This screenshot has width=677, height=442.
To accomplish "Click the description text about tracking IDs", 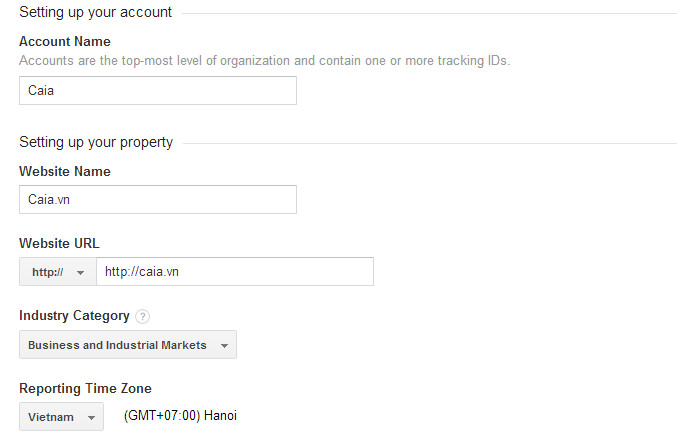I will click(265, 61).
